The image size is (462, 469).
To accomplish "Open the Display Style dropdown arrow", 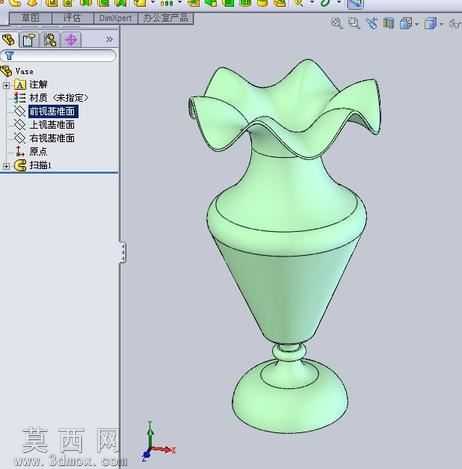I will [441, 24].
